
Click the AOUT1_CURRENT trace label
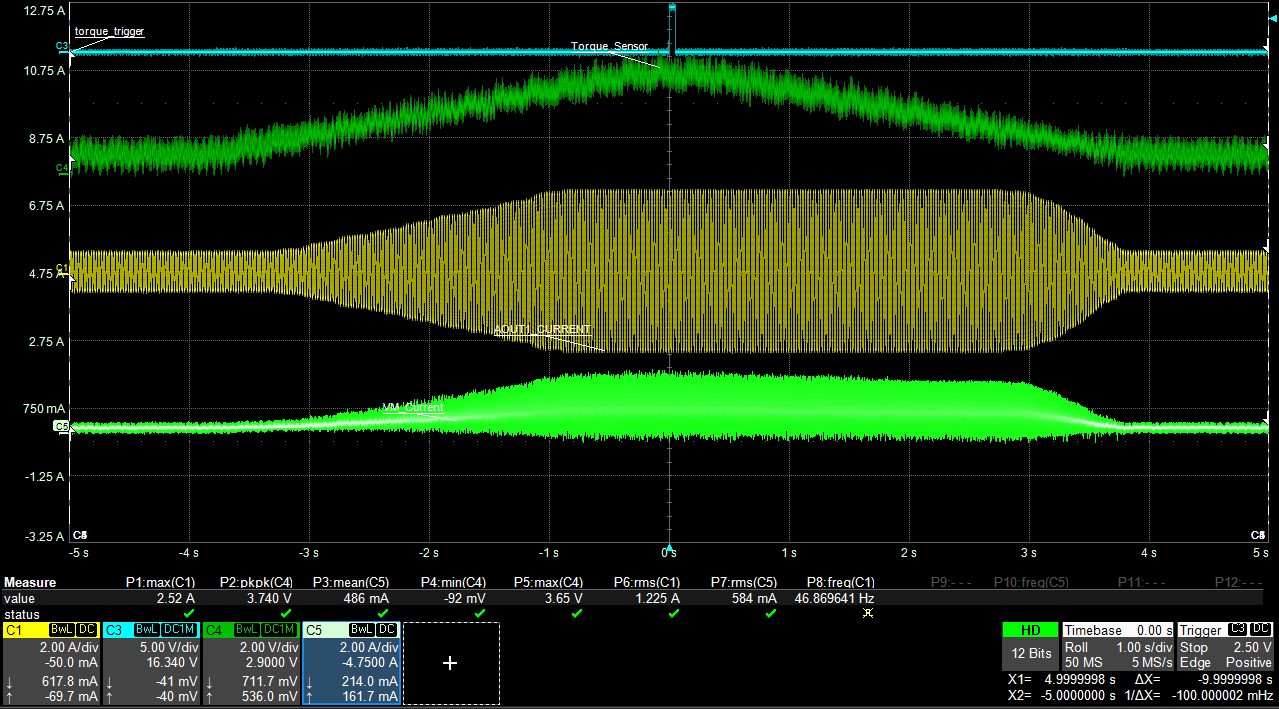542,329
